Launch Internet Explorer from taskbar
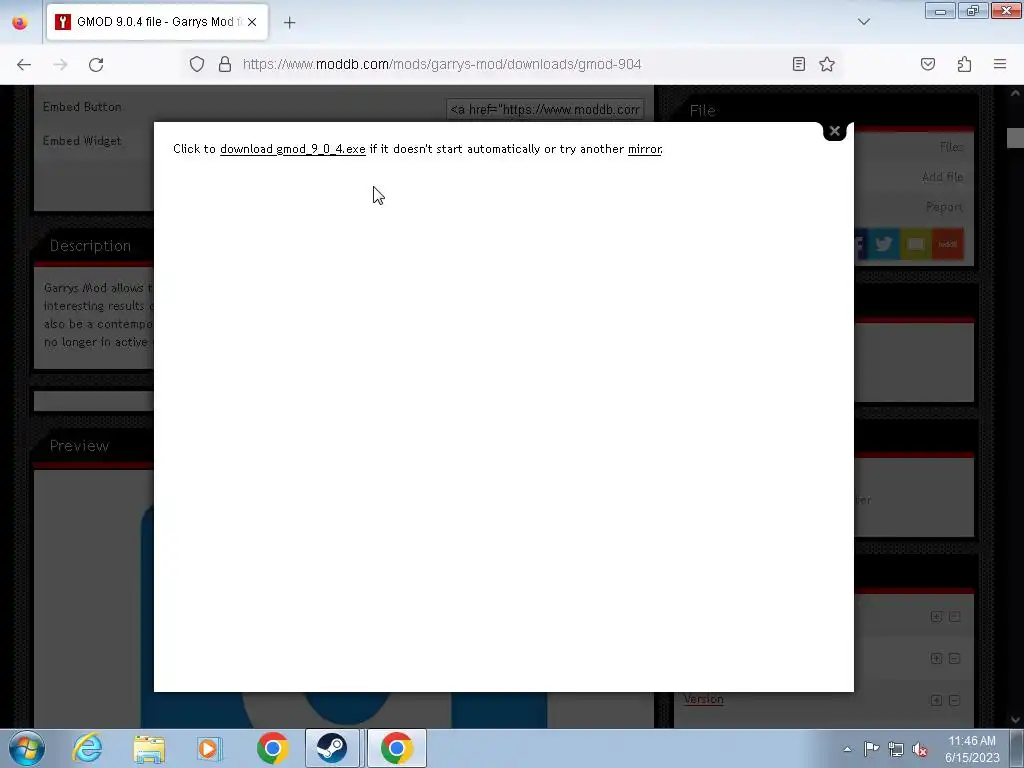Screen dimensions: 1024x768 (87, 748)
